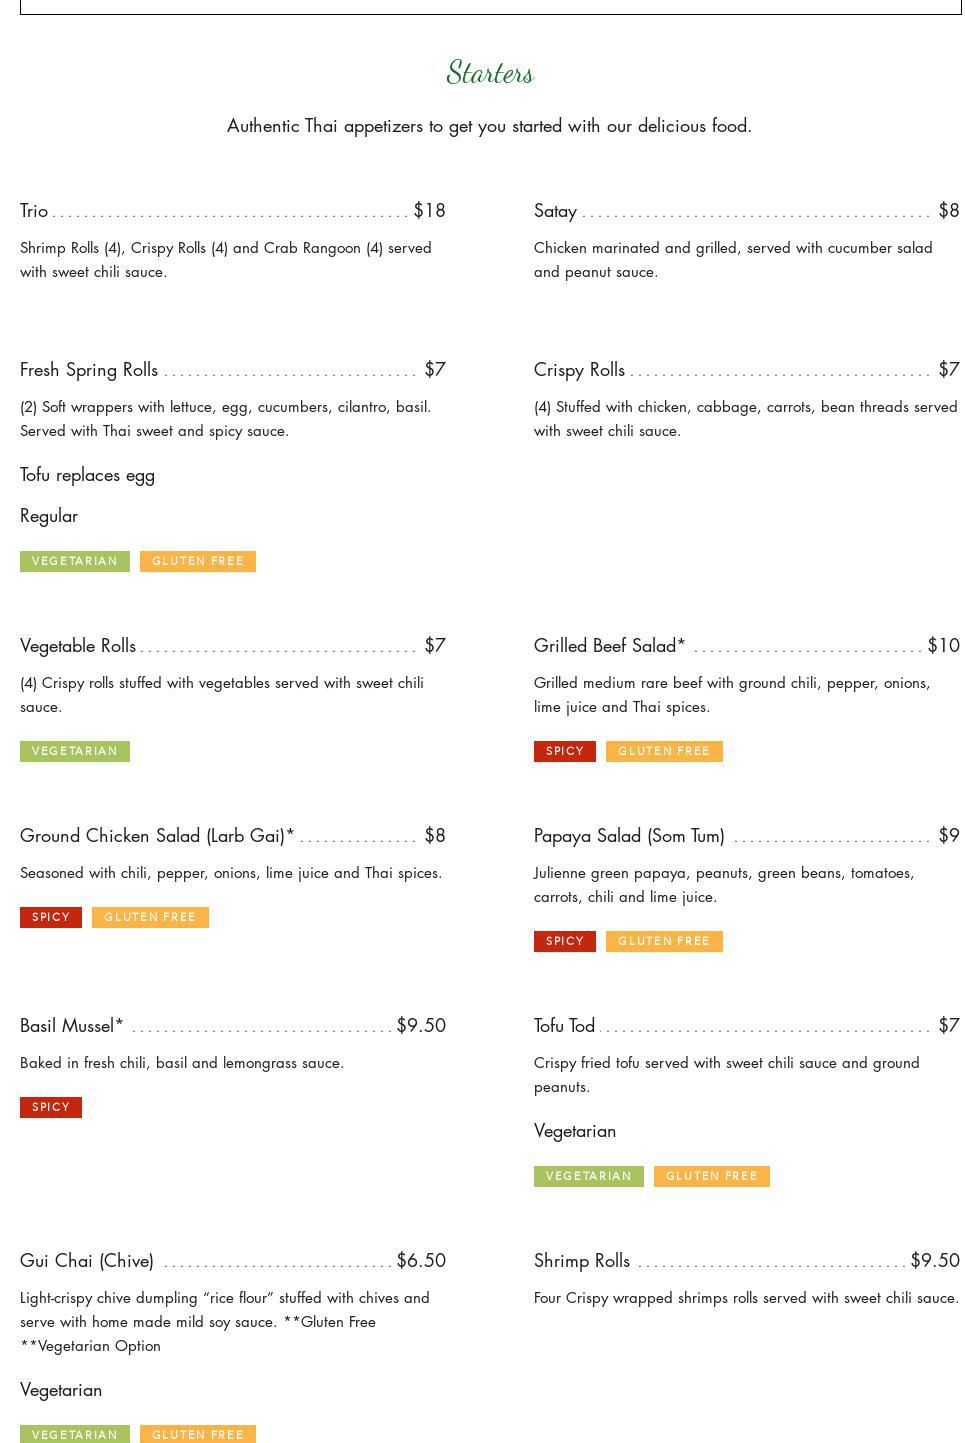The width and height of the screenshot is (965, 1443).
Task: Click the "Tofu replaces egg" option text
Action: click(x=87, y=475)
